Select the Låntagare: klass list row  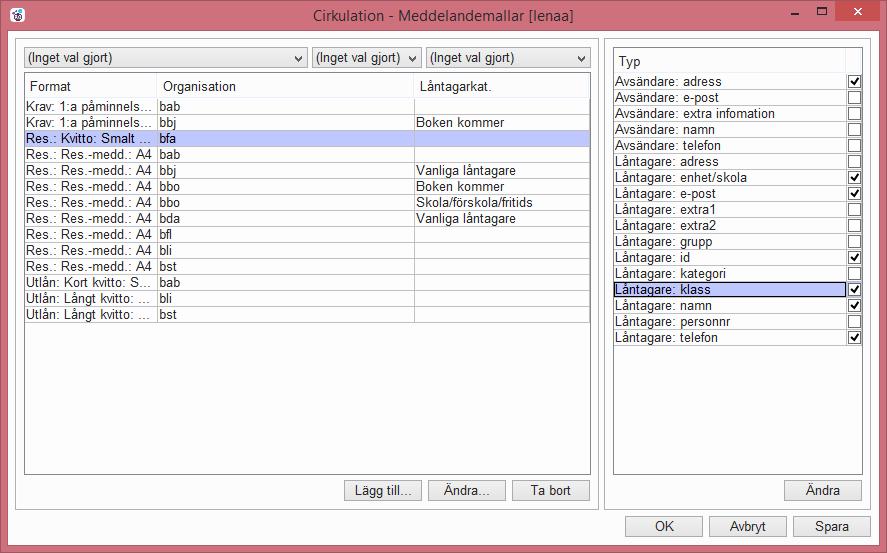730,290
